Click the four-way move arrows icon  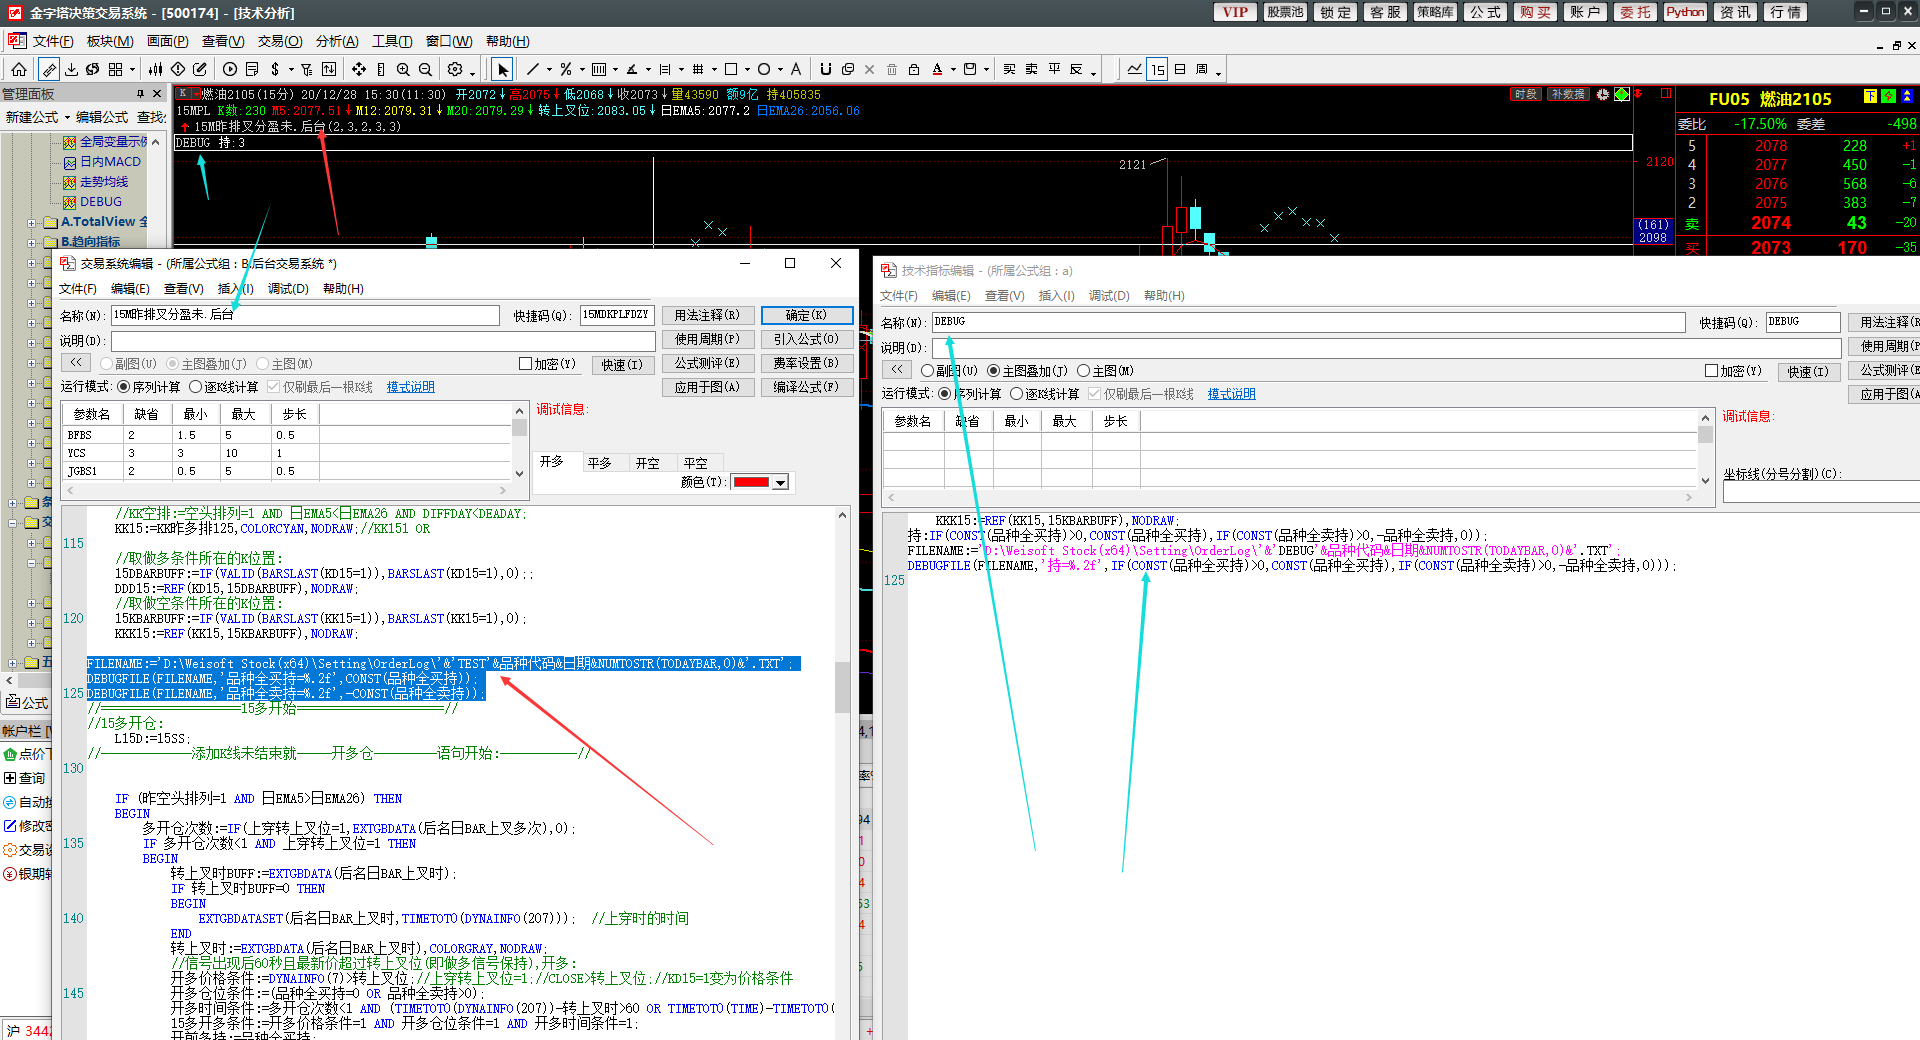[x=358, y=69]
